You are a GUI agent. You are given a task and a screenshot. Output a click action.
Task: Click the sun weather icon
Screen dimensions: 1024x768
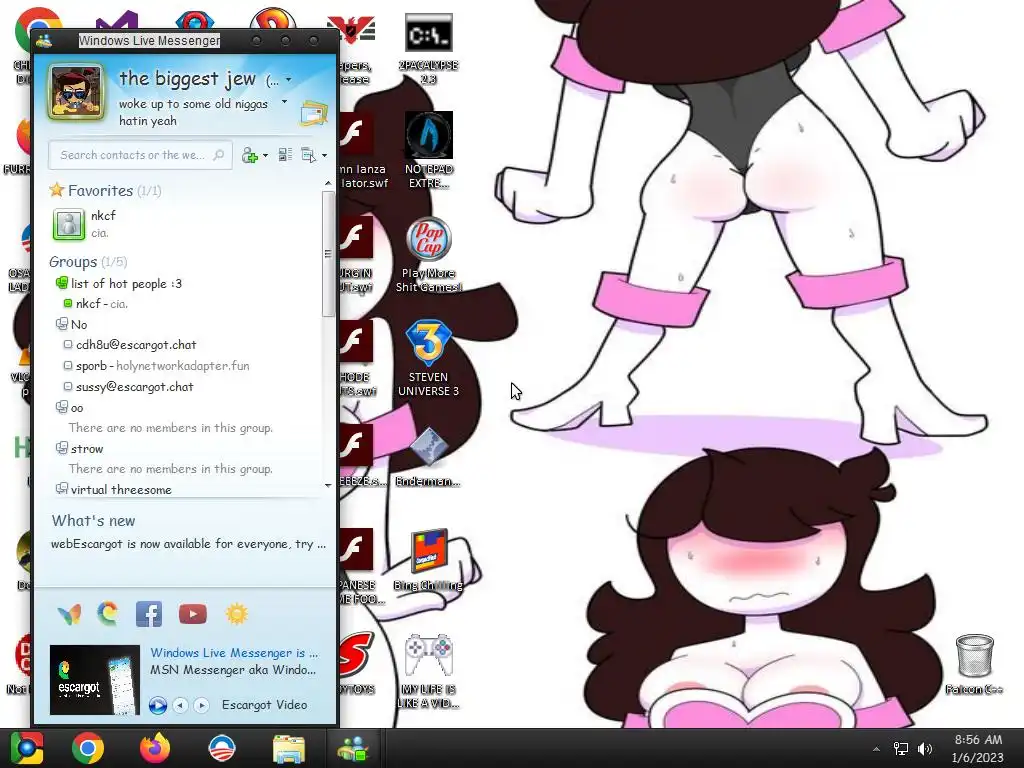coord(236,614)
